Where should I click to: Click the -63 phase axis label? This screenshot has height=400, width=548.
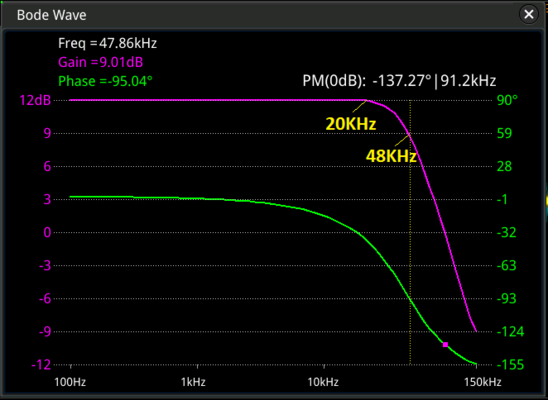[506, 266]
